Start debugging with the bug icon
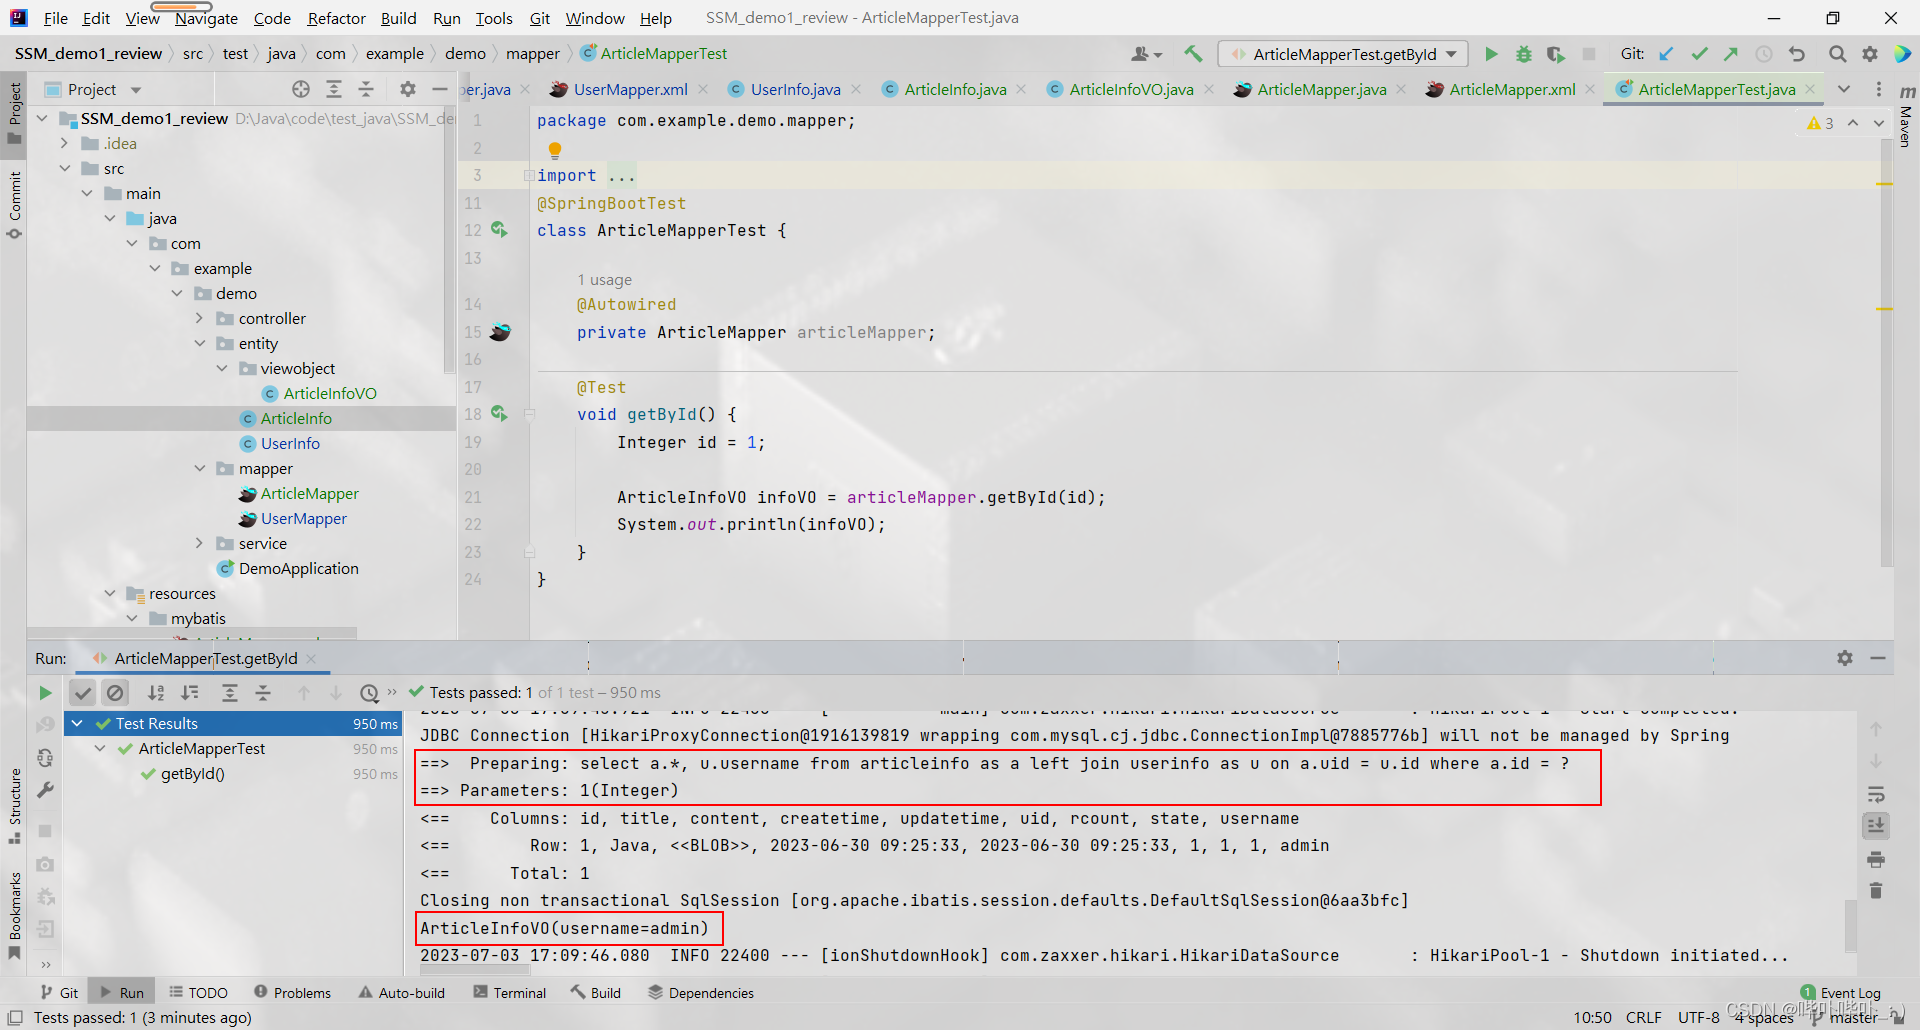This screenshot has width=1920, height=1030. point(1523,54)
